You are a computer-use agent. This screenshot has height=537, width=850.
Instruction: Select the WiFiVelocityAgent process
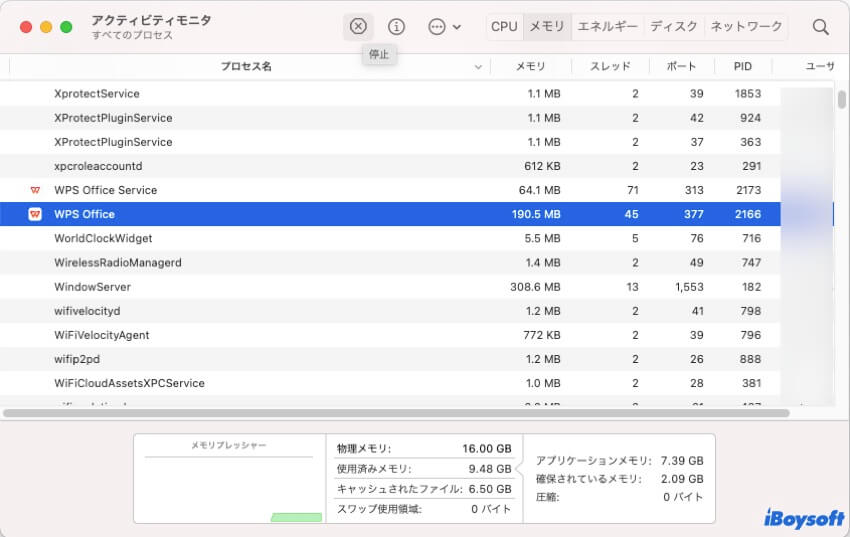pos(390,335)
